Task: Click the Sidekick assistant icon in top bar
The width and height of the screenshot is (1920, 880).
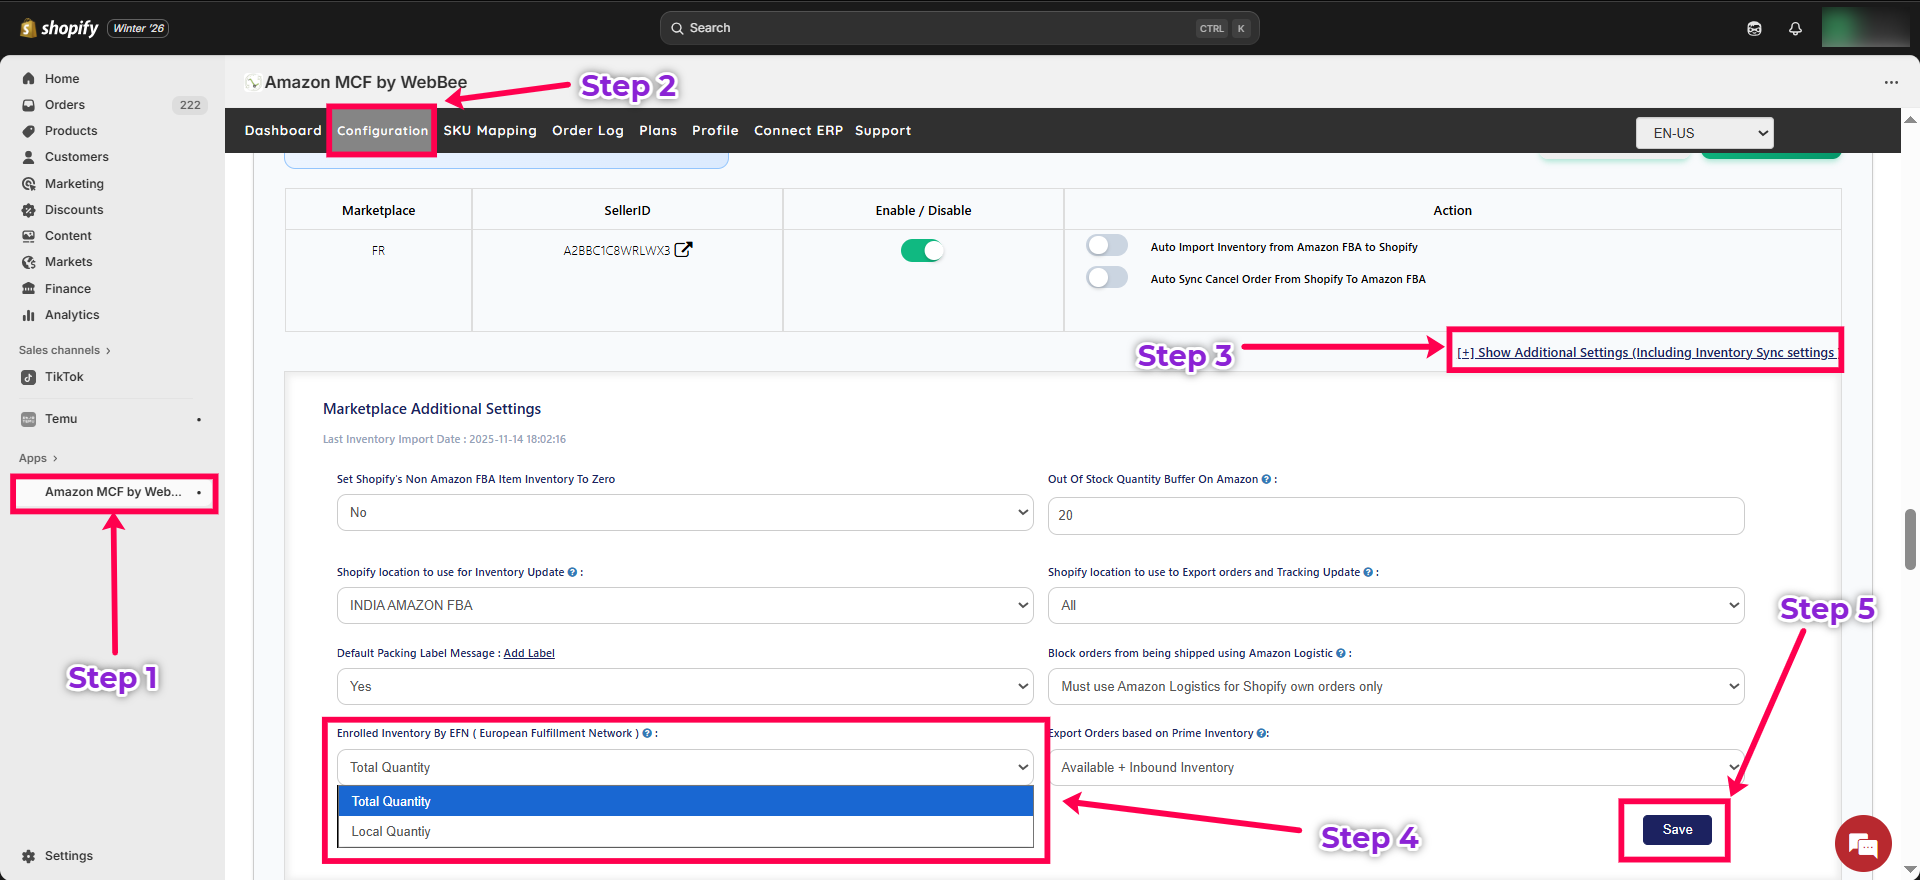Action: [1754, 28]
